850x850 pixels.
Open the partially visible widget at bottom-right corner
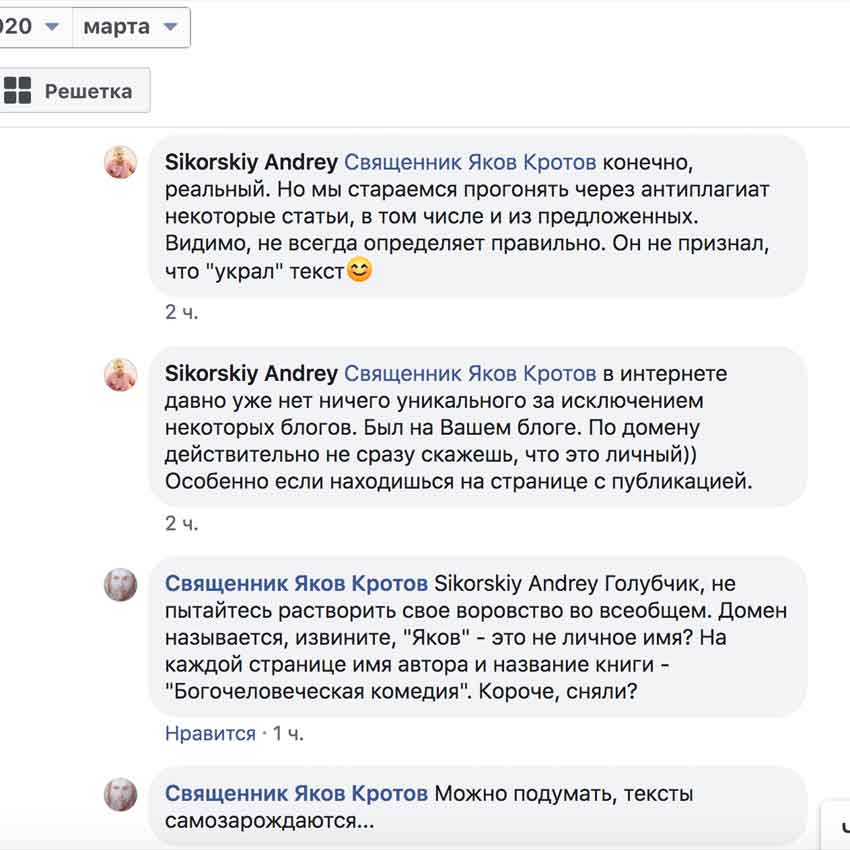(x=836, y=826)
